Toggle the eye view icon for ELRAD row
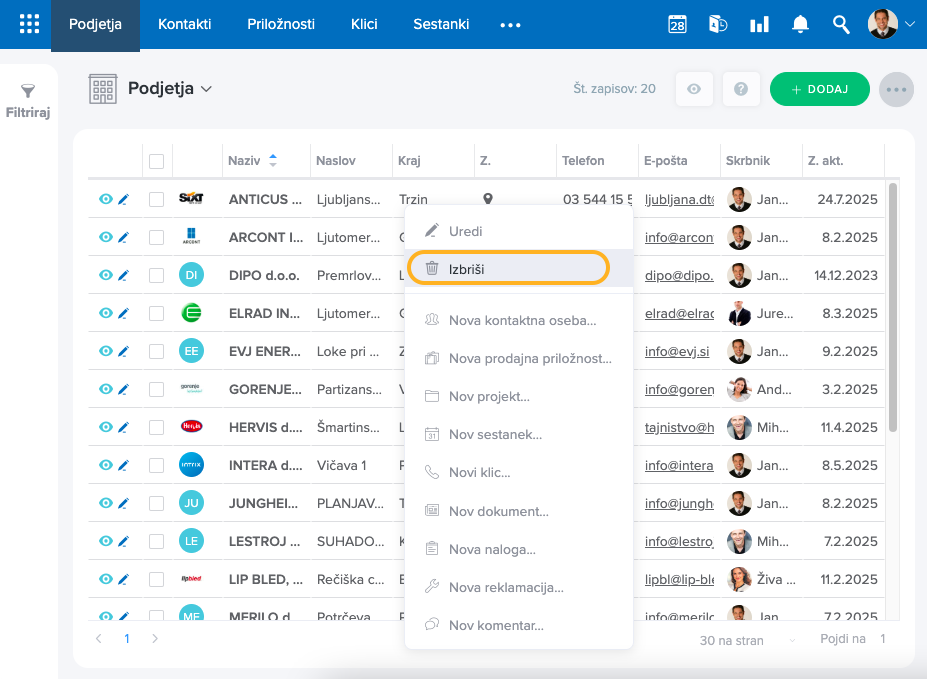The image size is (927, 679). 105,313
